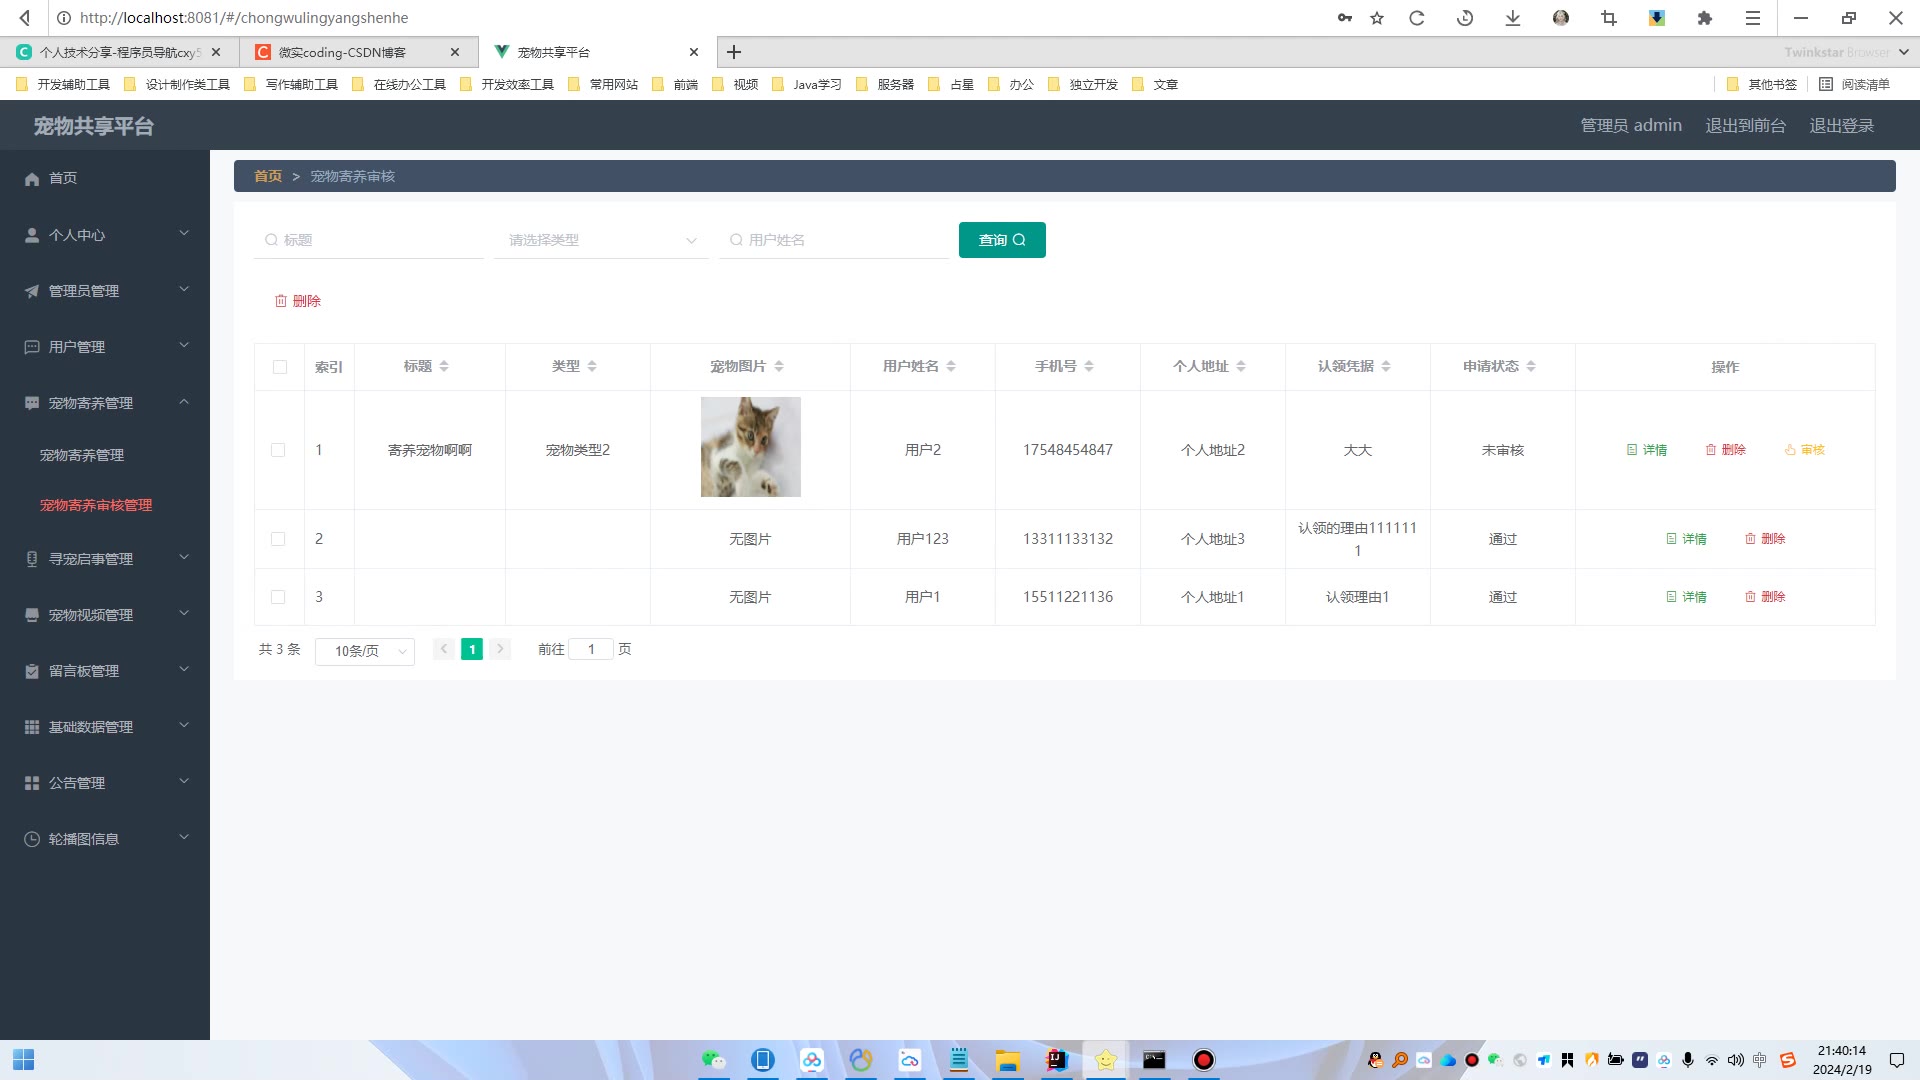
Task: Click the 公告管理 squares icon
Action: coord(32,783)
